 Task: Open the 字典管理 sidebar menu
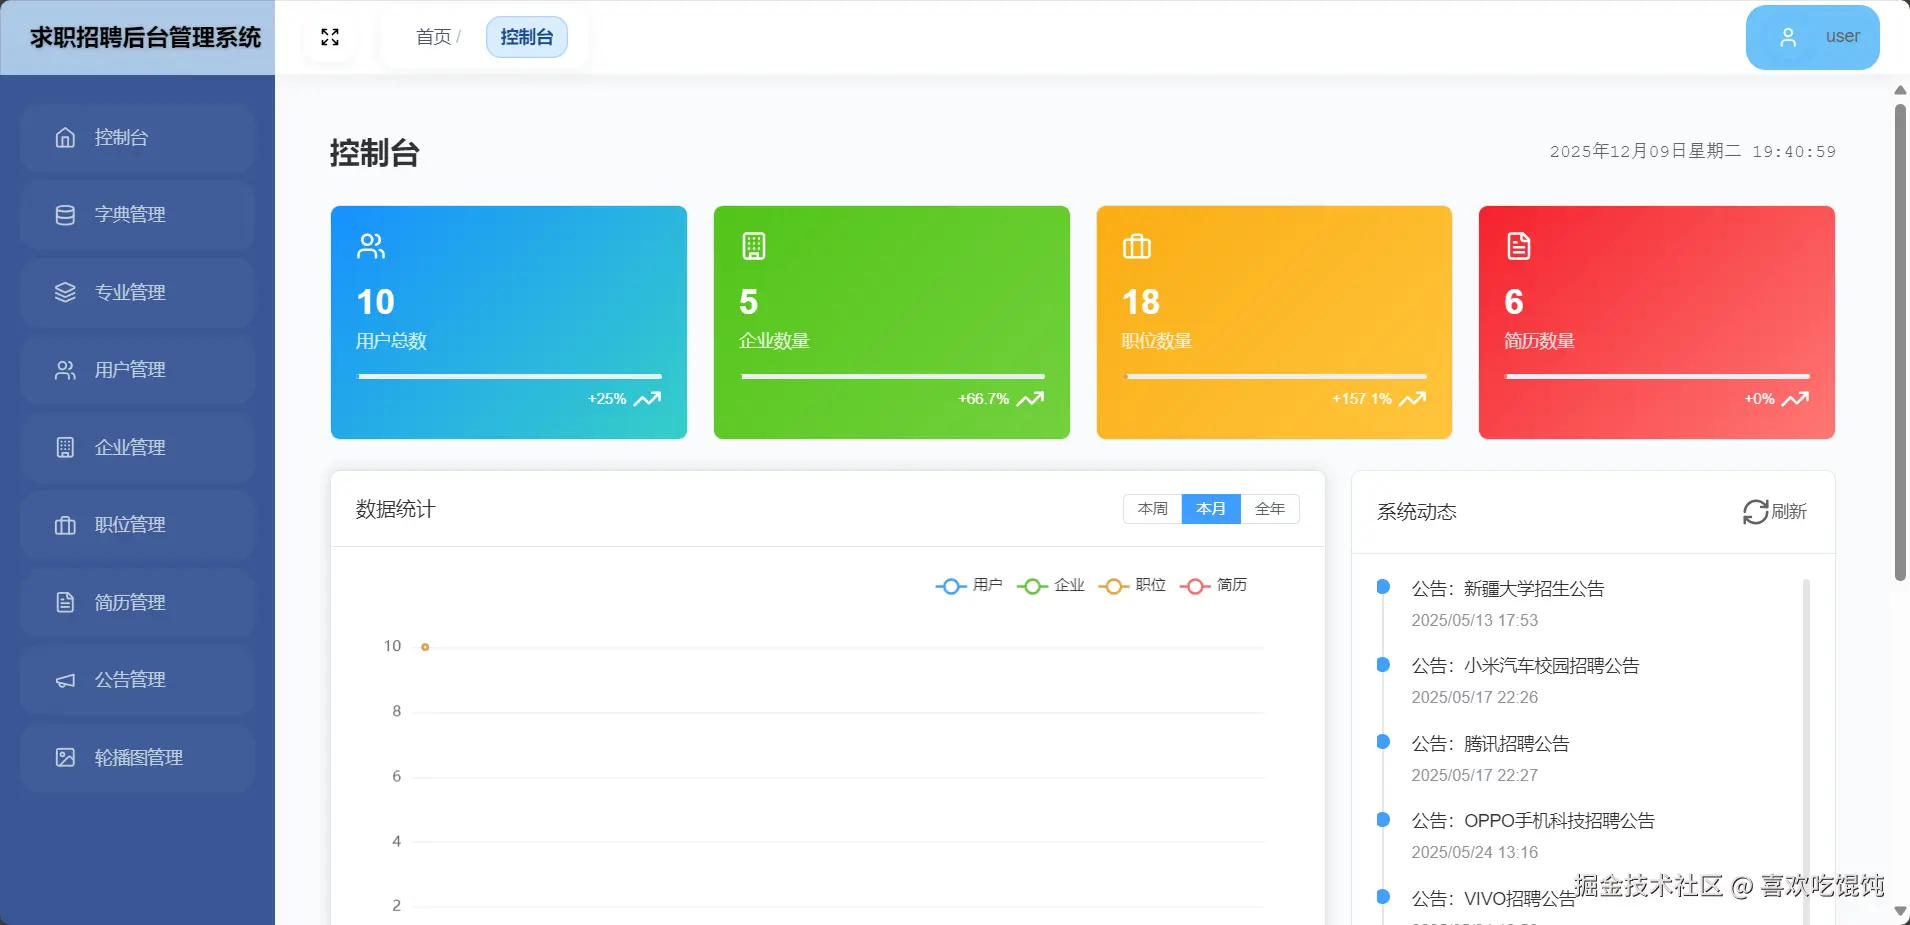(x=137, y=215)
